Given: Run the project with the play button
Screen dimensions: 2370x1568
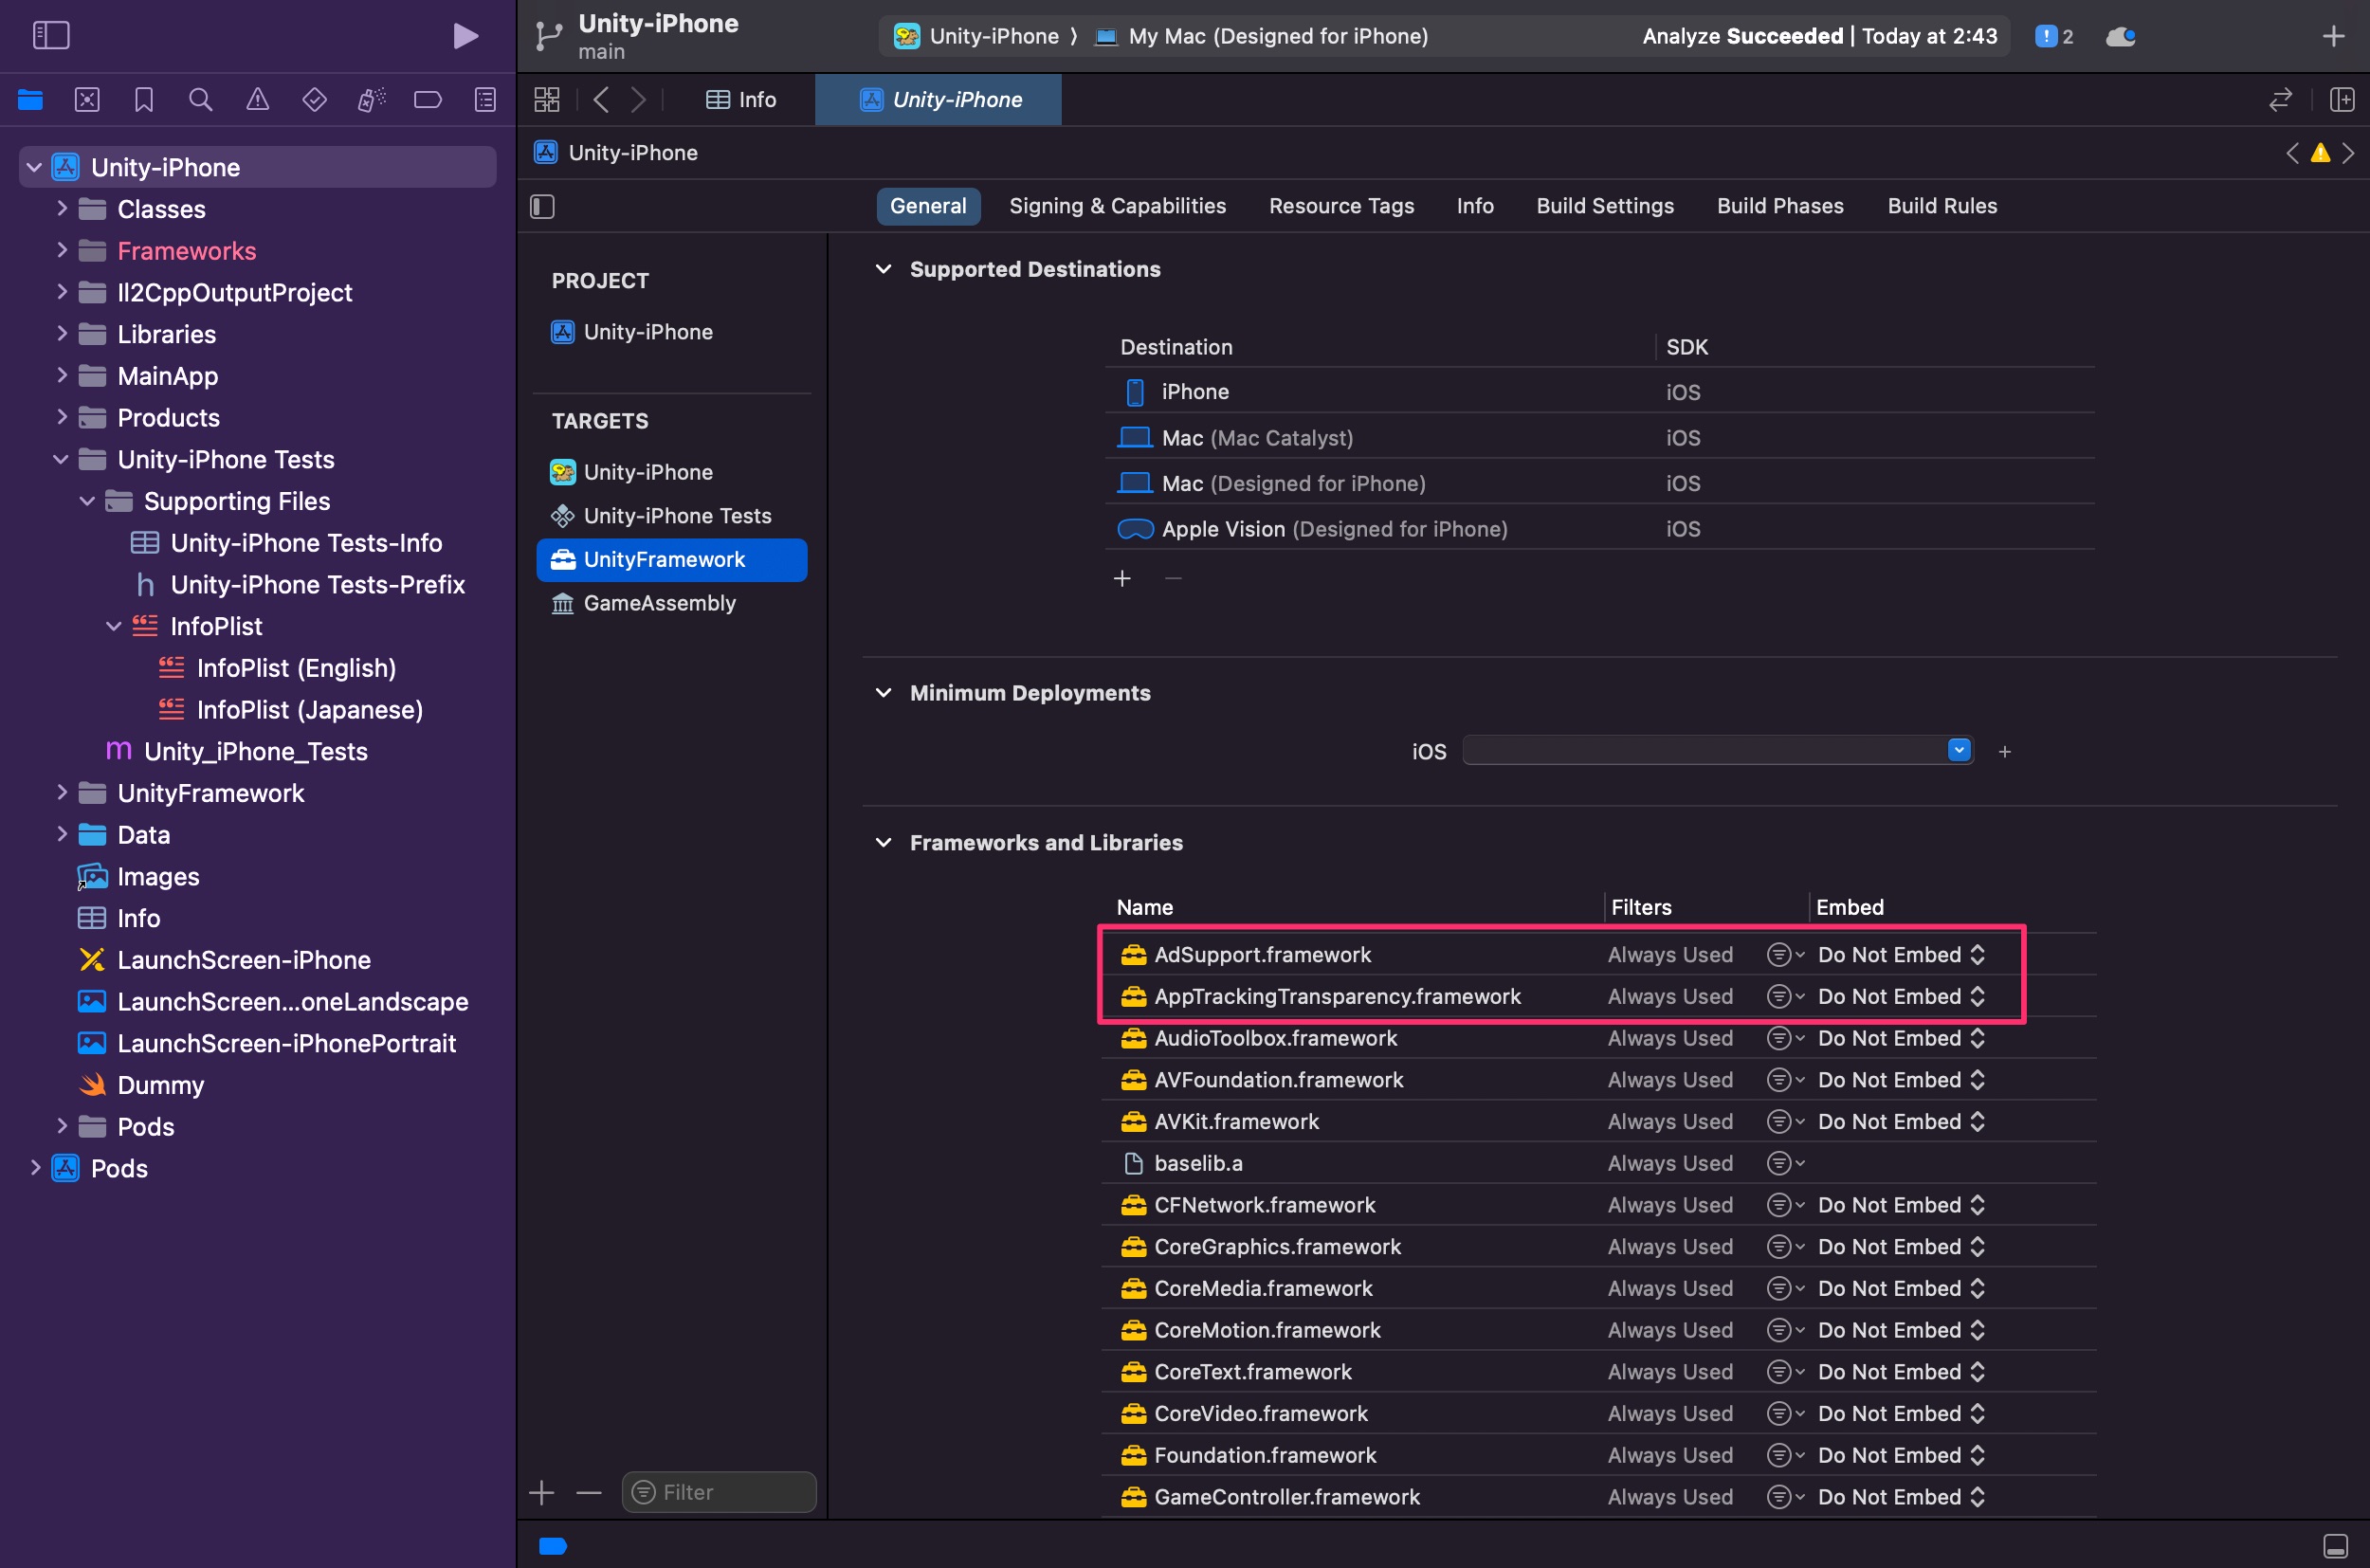Looking at the screenshot, I should [465, 36].
